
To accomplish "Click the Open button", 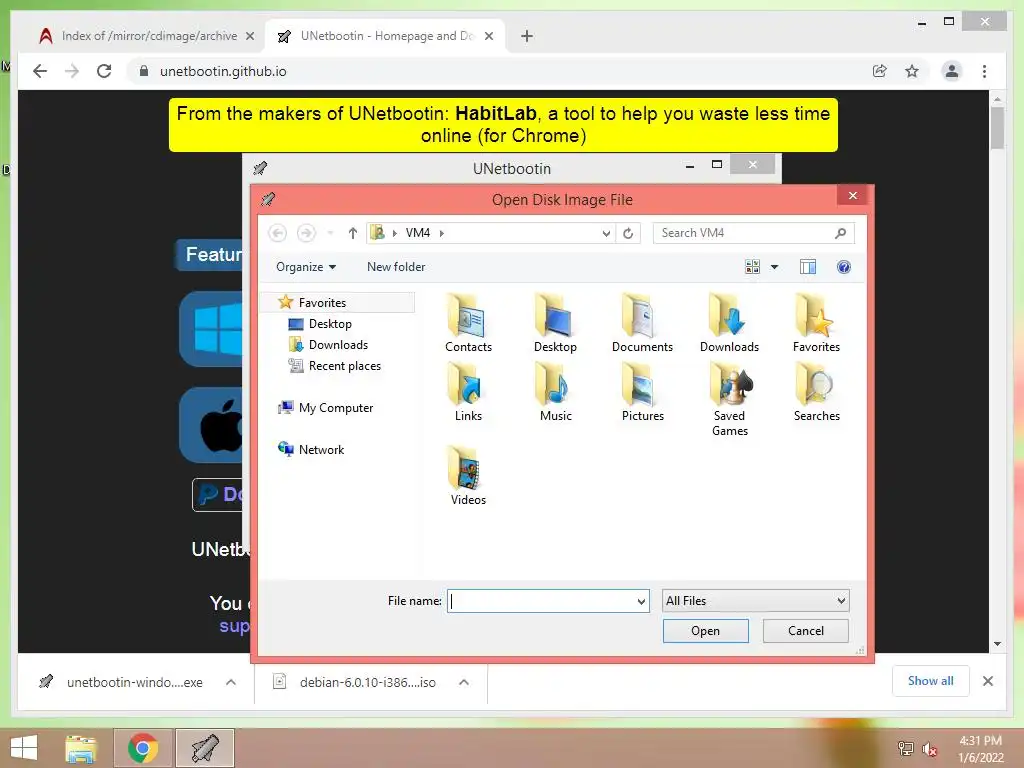I will pyautogui.click(x=705, y=631).
